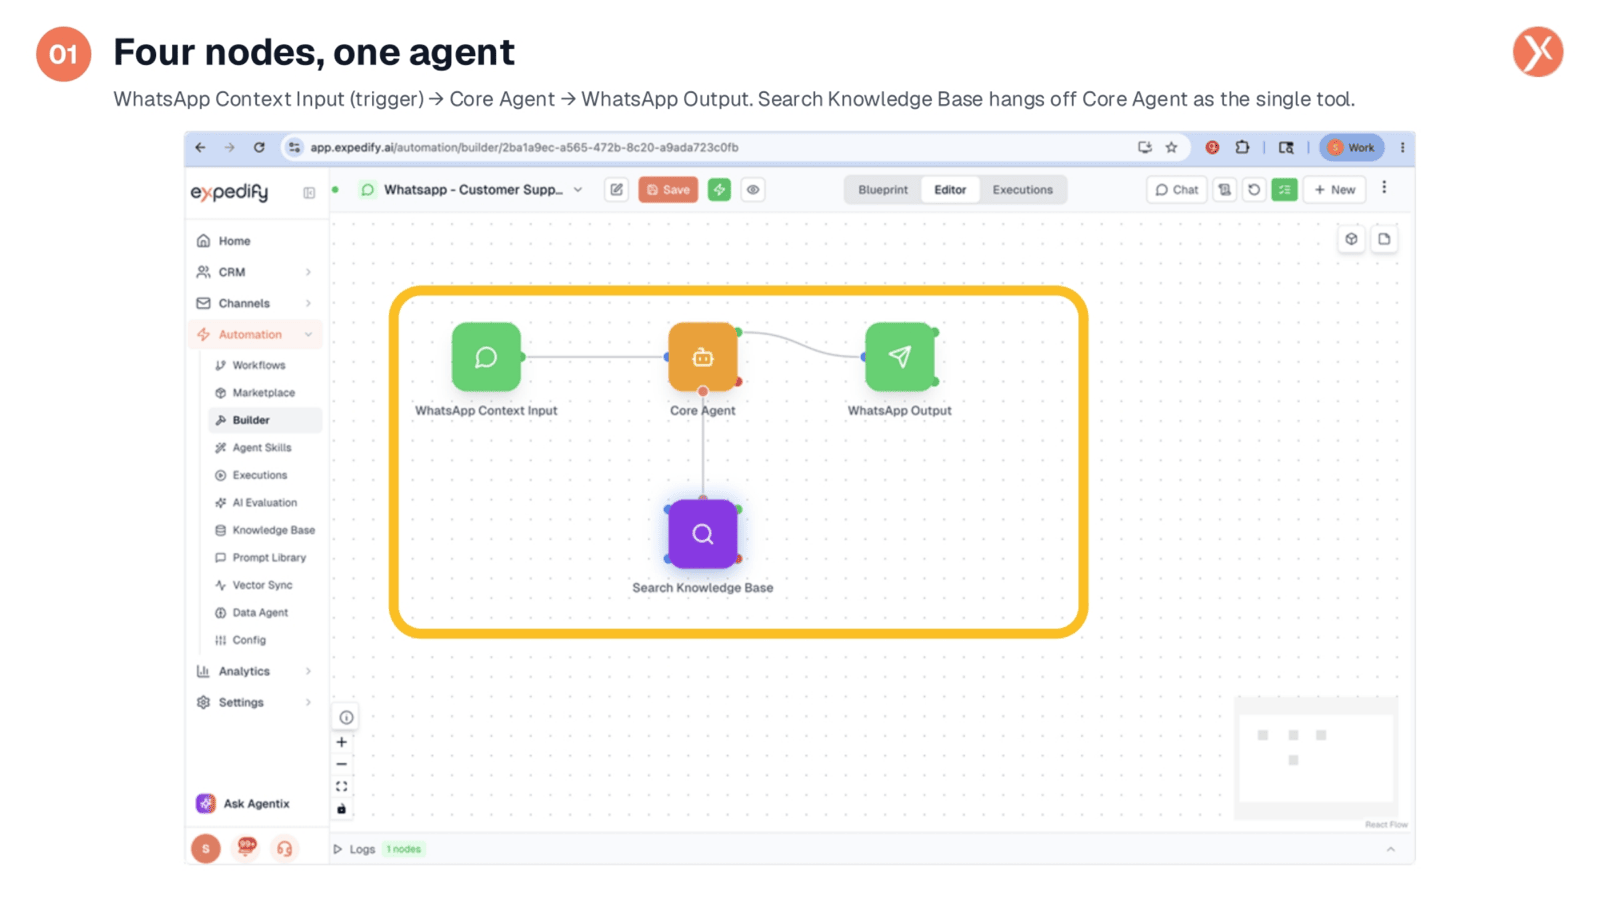Click the browser address bar URL
The width and height of the screenshot is (1600, 900).
coord(524,147)
